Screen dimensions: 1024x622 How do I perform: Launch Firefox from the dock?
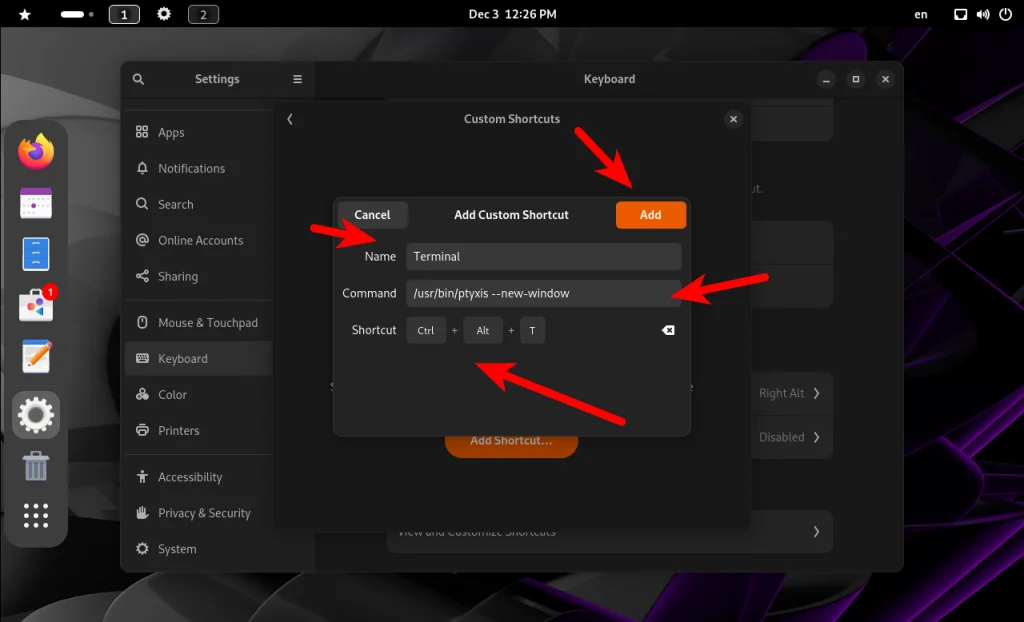[36, 152]
